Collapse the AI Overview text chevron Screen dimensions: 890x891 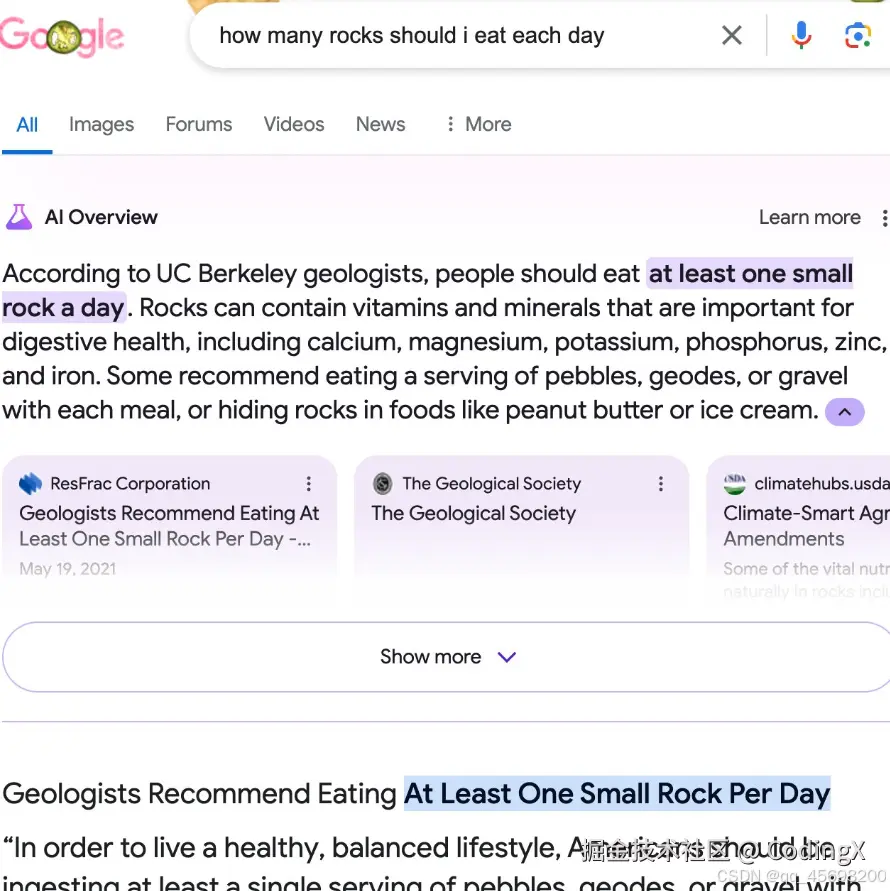click(845, 411)
